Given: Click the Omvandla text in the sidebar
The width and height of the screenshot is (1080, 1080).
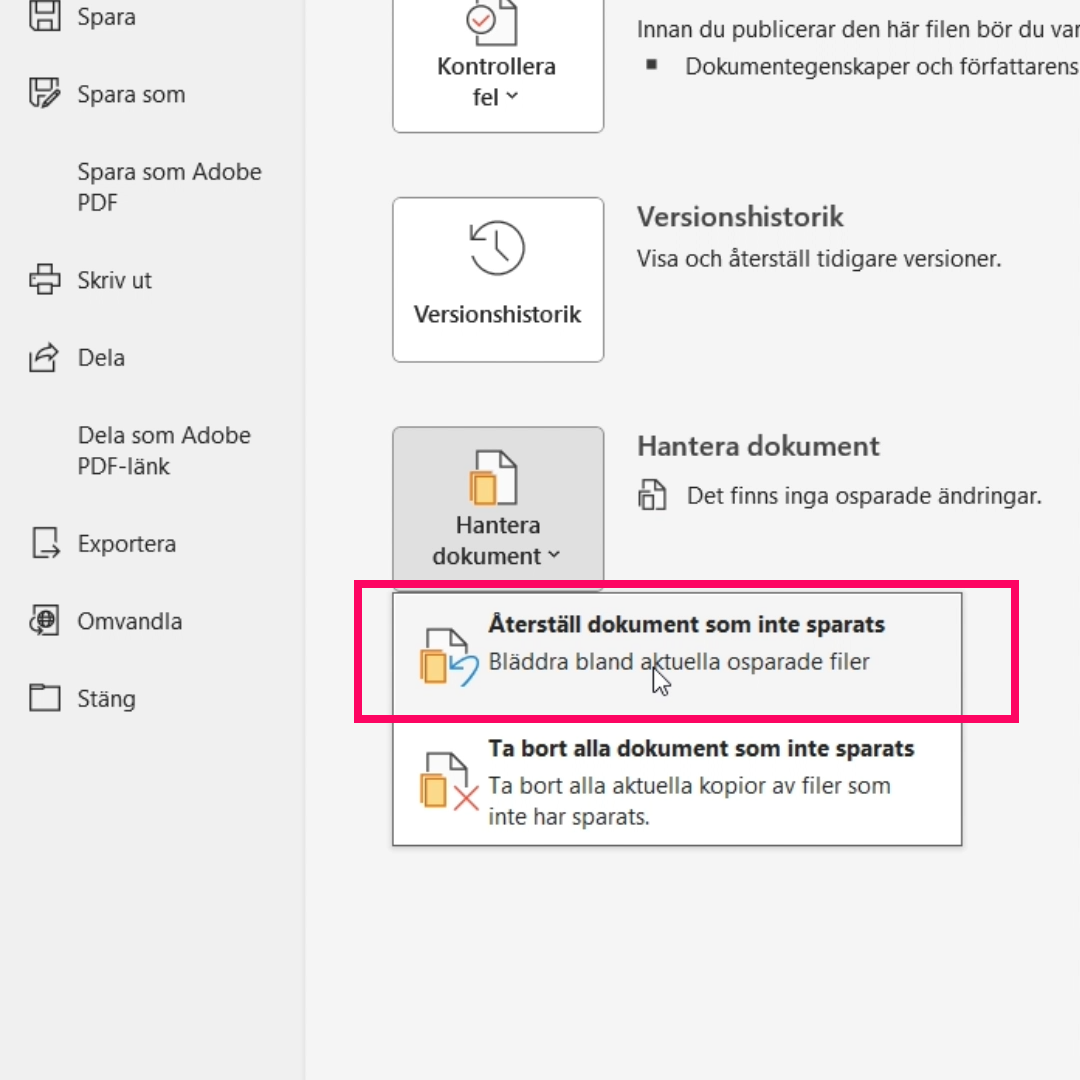Looking at the screenshot, I should (130, 621).
